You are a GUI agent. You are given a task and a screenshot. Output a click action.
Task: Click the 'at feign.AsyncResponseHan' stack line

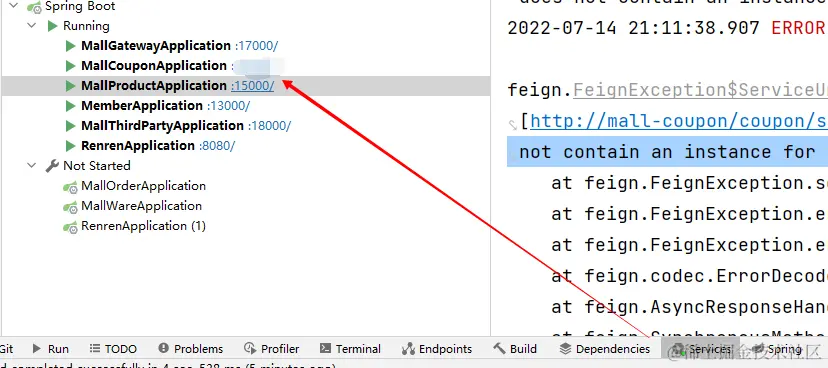tap(689, 306)
